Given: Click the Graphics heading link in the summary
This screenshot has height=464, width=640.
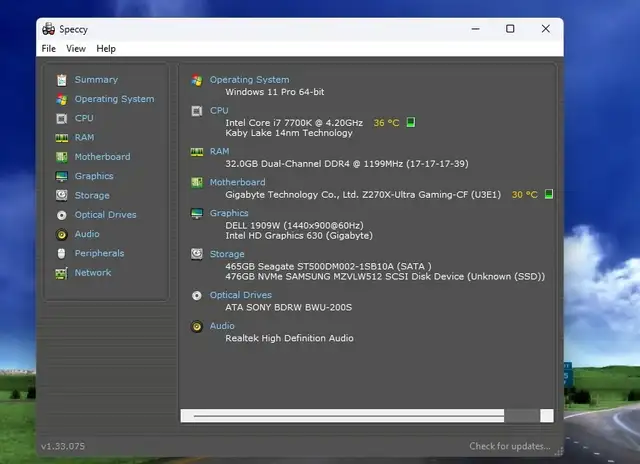Looking at the screenshot, I should pyautogui.click(x=229, y=213).
